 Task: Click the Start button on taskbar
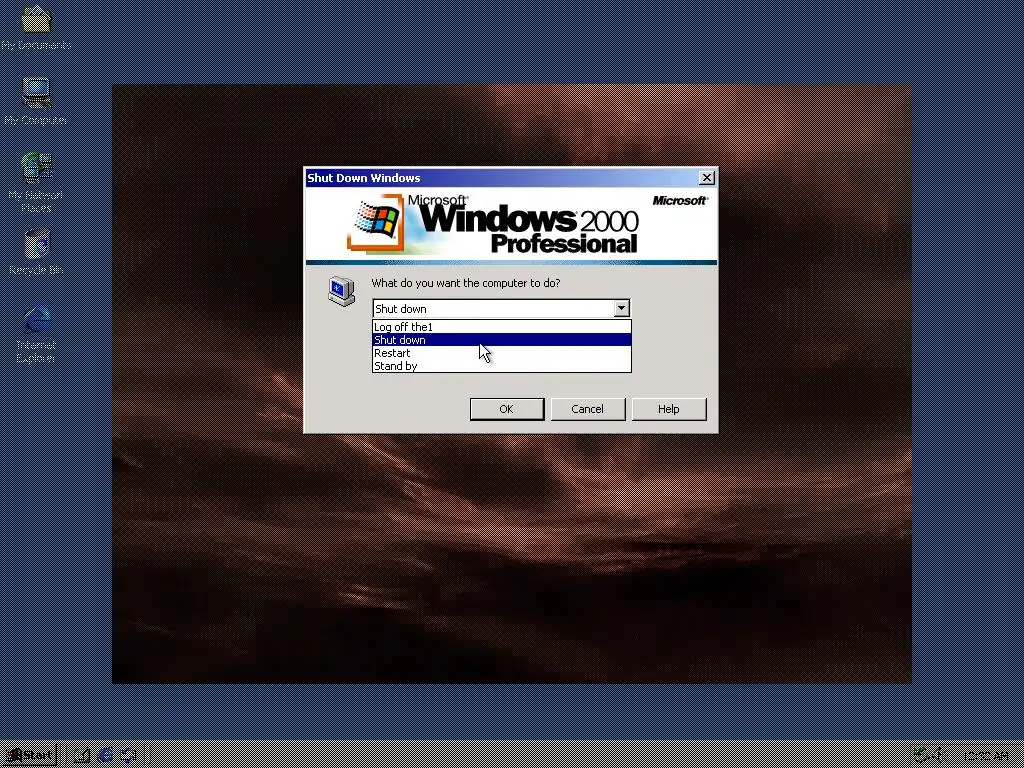[29, 756]
